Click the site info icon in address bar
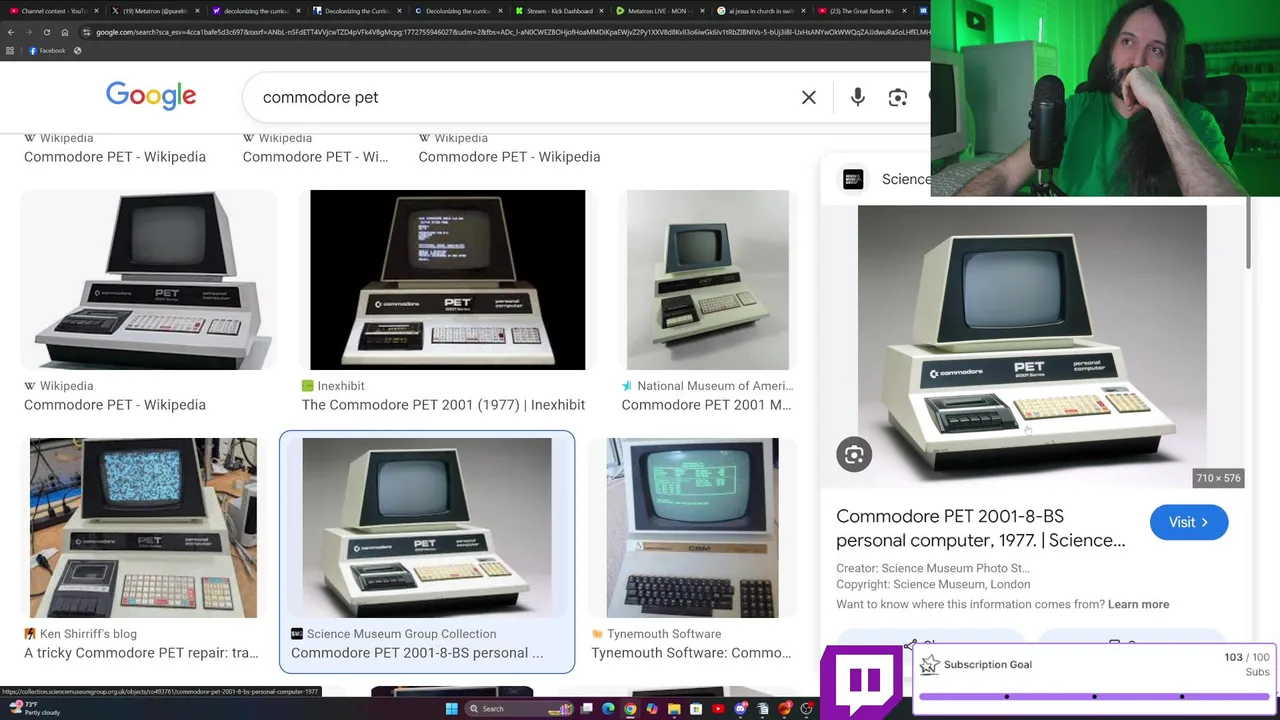Image resolution: width=1280 pixels, height=720 pixels. 87,32
